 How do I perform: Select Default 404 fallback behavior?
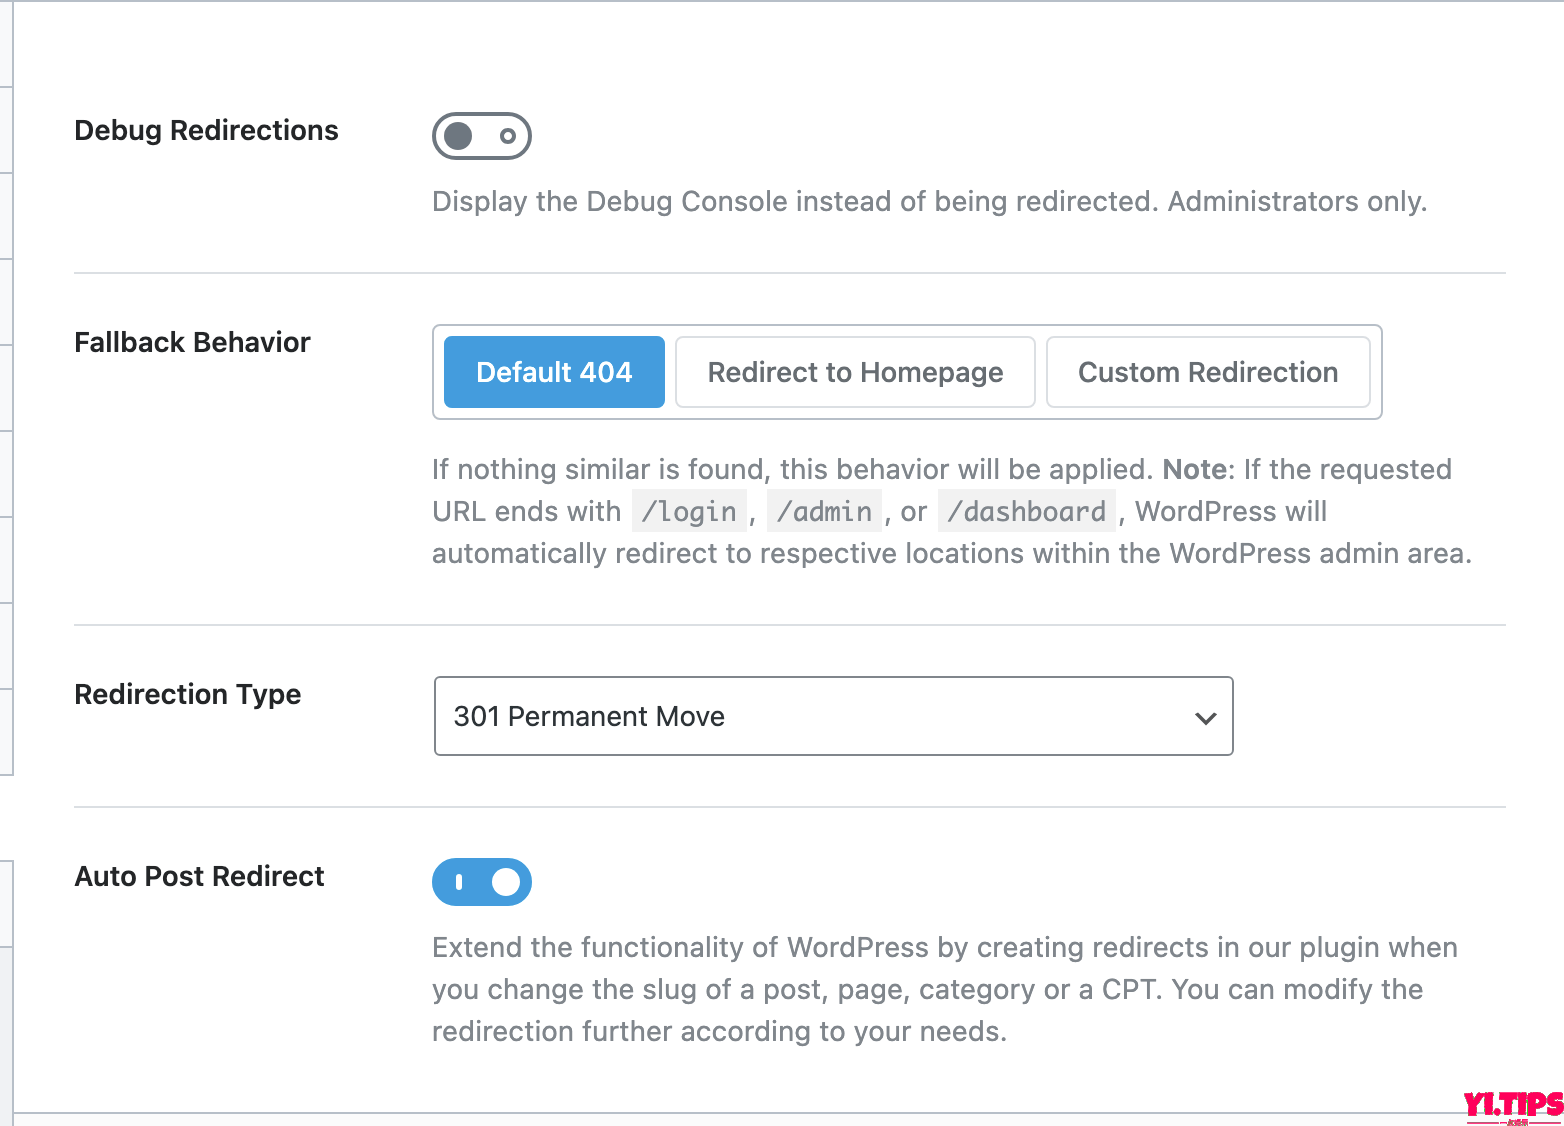tap(554, 372)
